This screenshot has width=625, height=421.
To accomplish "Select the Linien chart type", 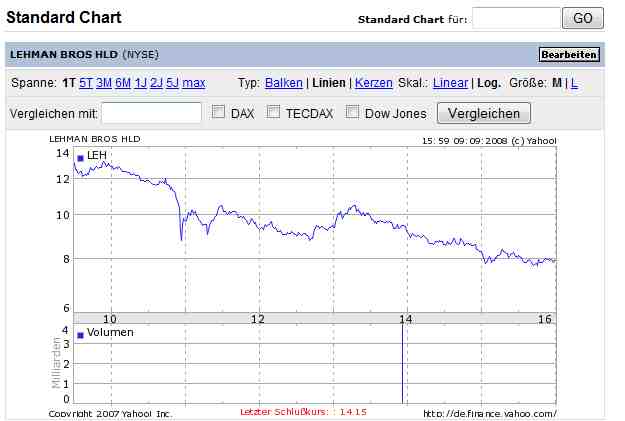I will (x=329, y=83).
